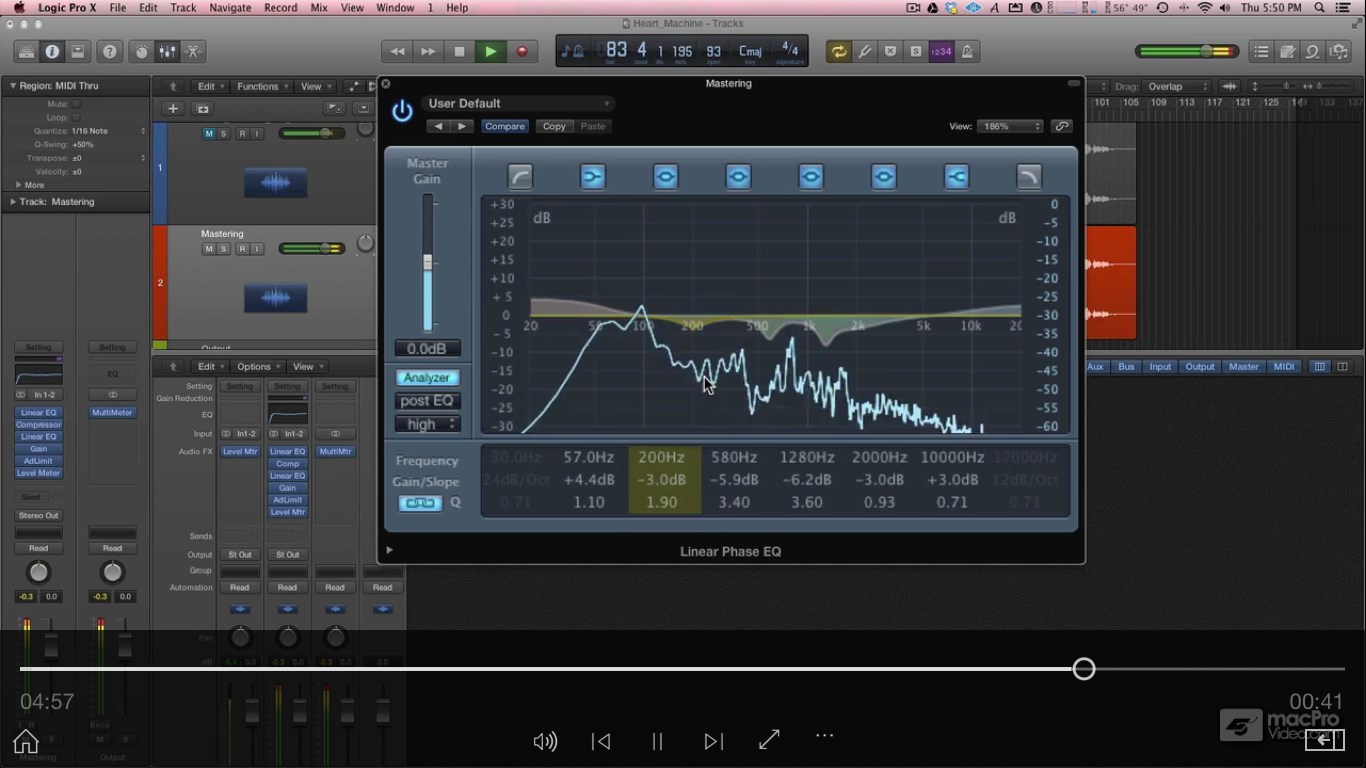Mute the Mastering track with M button
Image resolution: width=1366 pixels, height=768 pixels.
tap(209, 248)
